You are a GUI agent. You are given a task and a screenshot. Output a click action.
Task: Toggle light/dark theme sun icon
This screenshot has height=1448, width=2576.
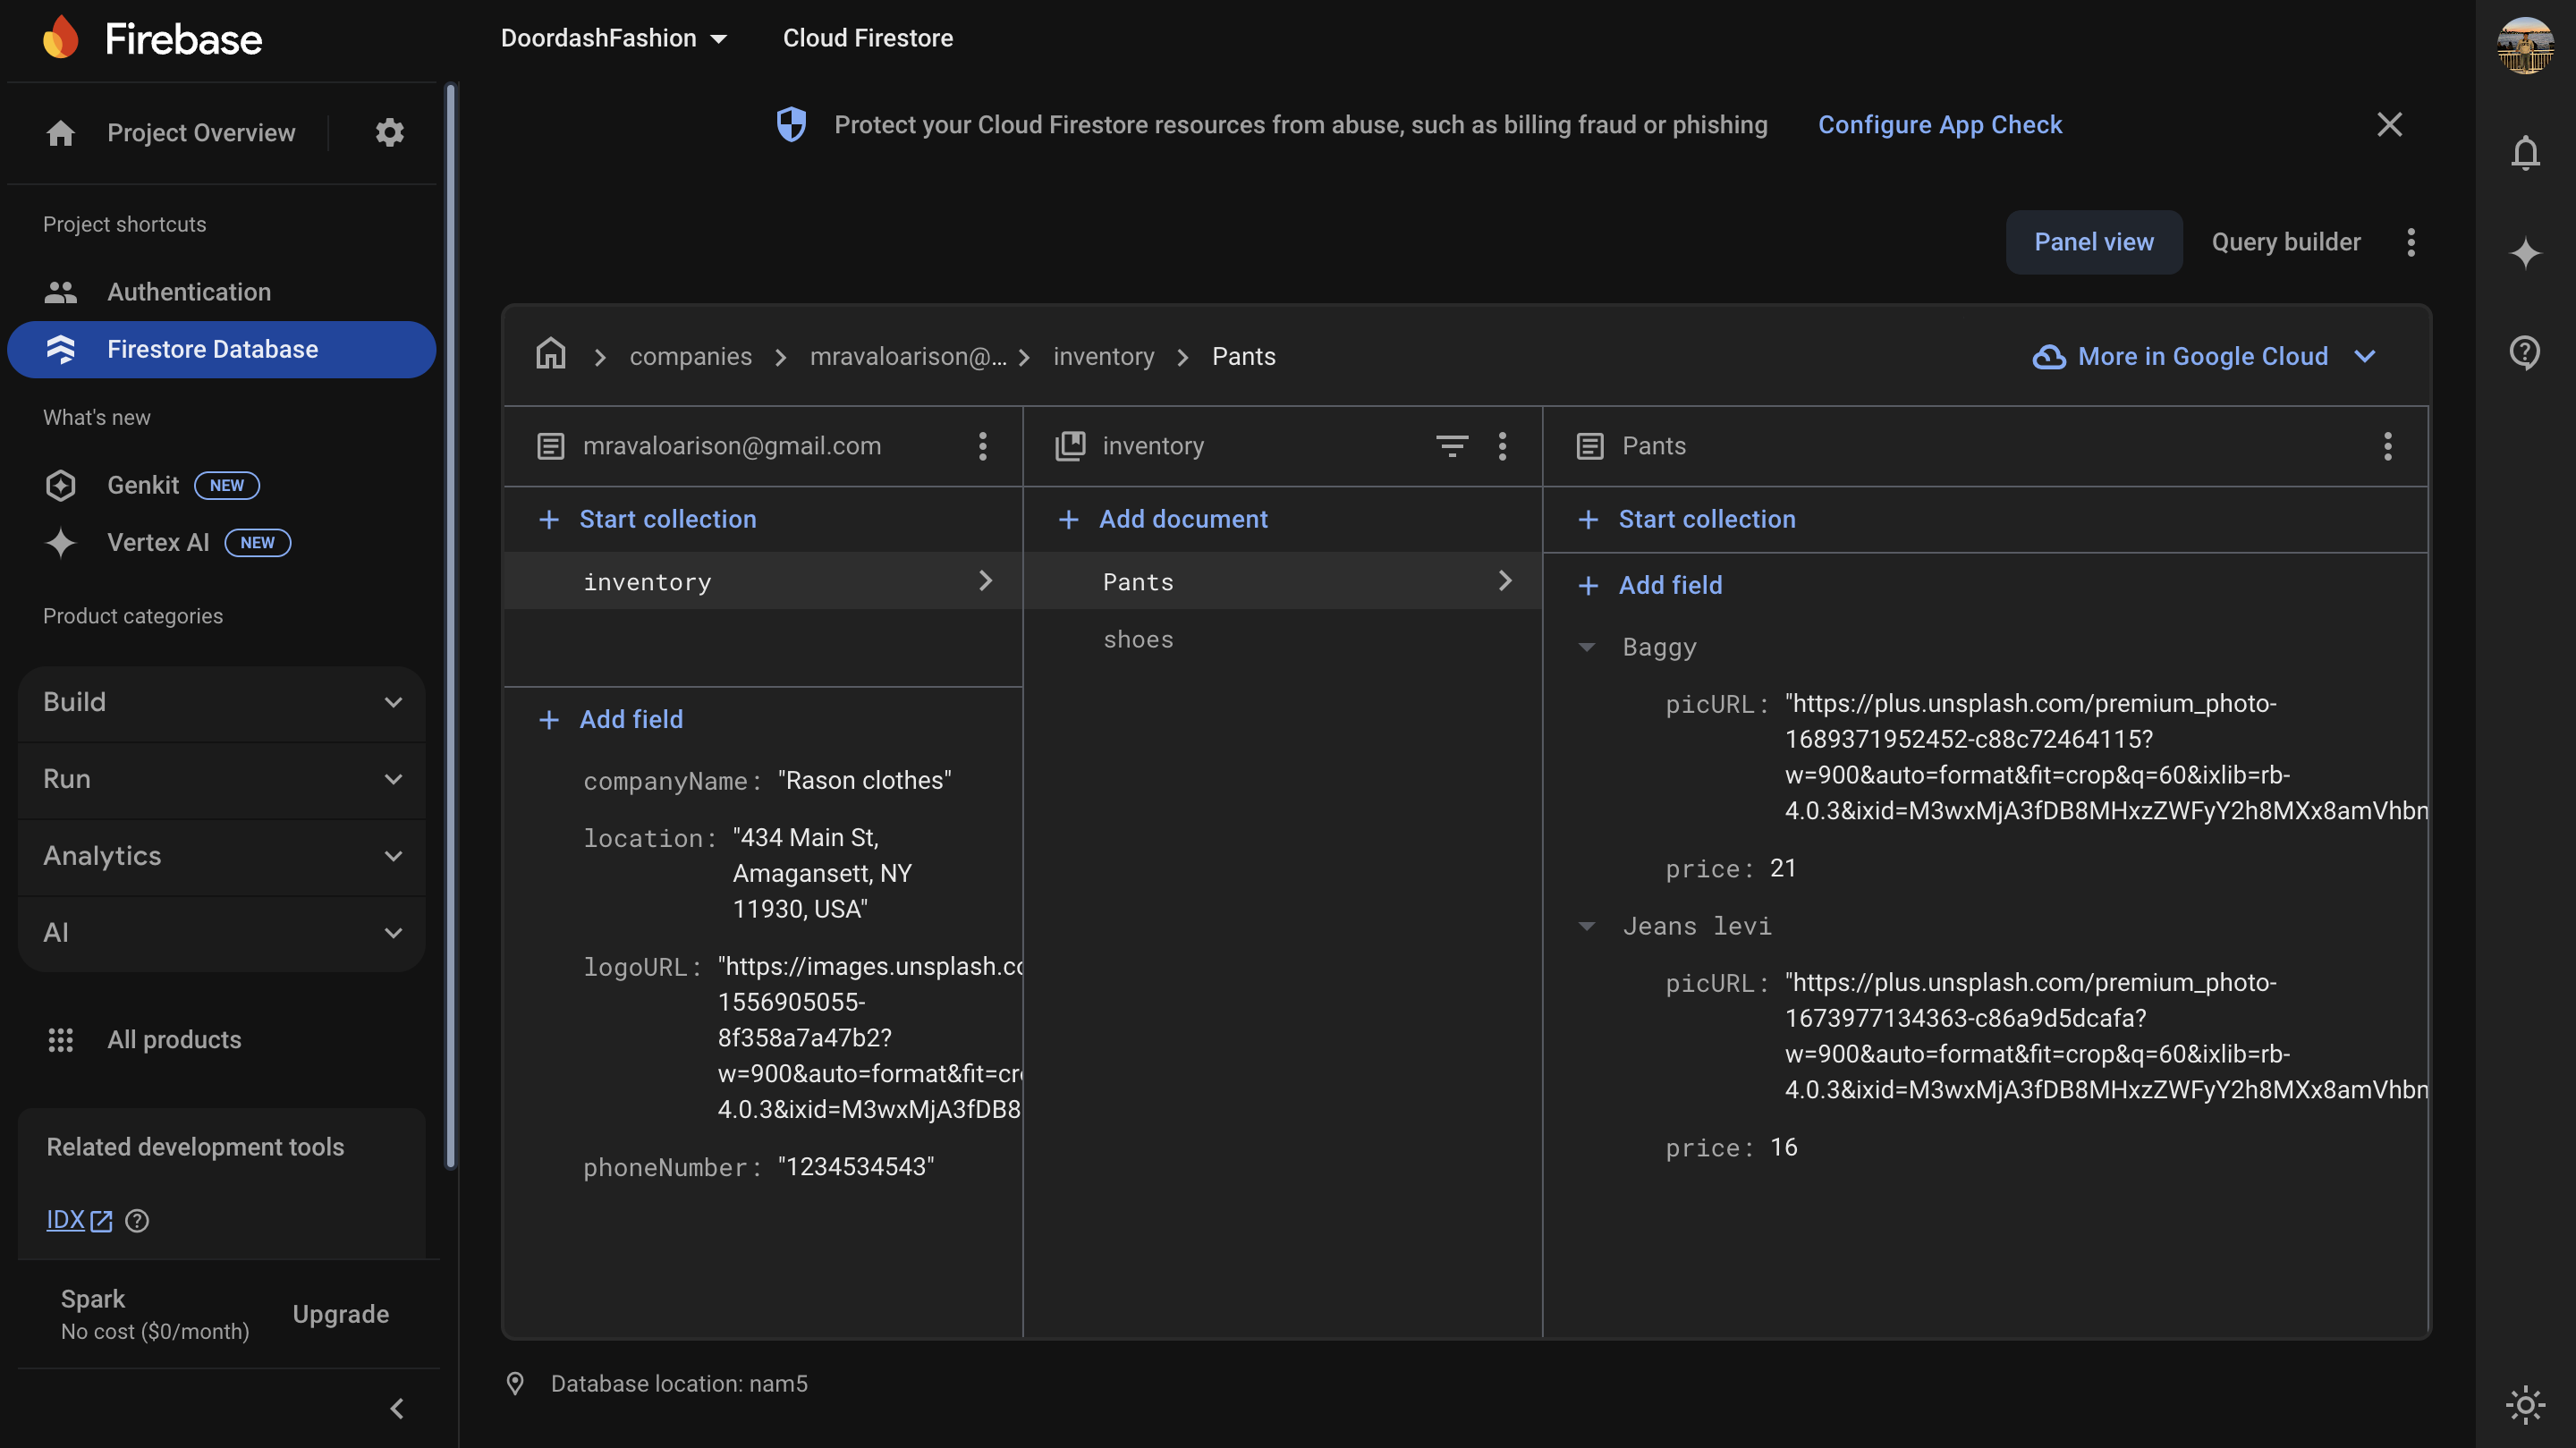point(2525,1405)
